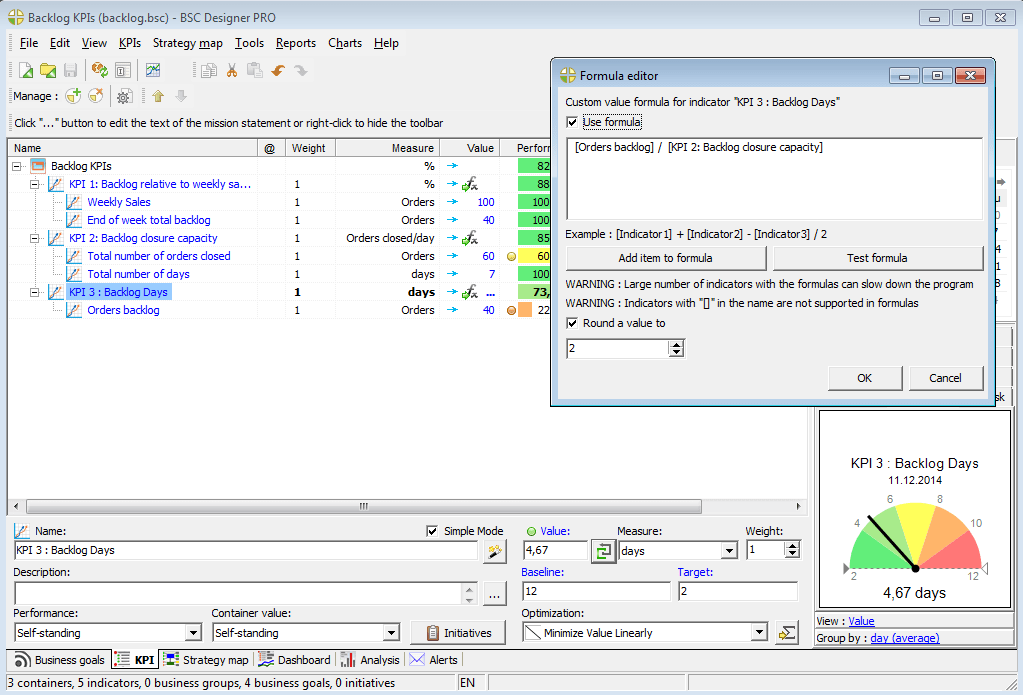1023x695 pixels.
Task: Open the Charts menu
Action: pyautogui.click(x=345, y=43)
